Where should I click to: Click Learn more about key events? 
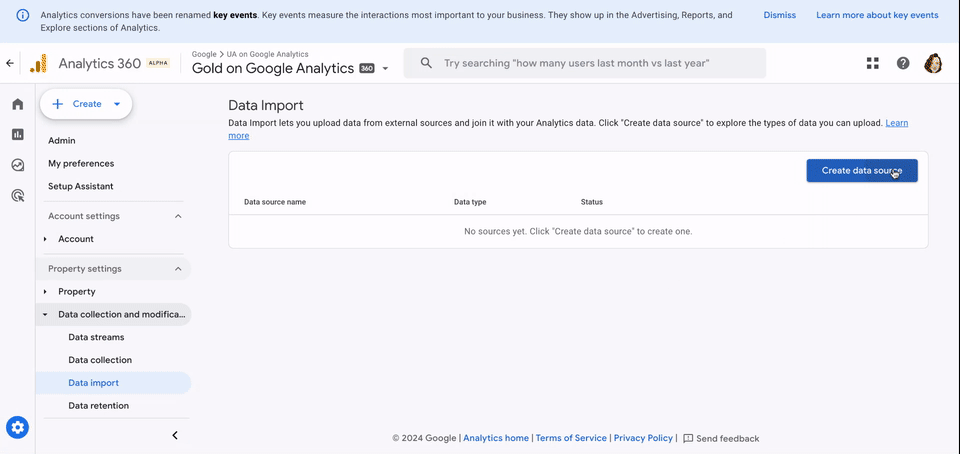(x=877, y=15)
